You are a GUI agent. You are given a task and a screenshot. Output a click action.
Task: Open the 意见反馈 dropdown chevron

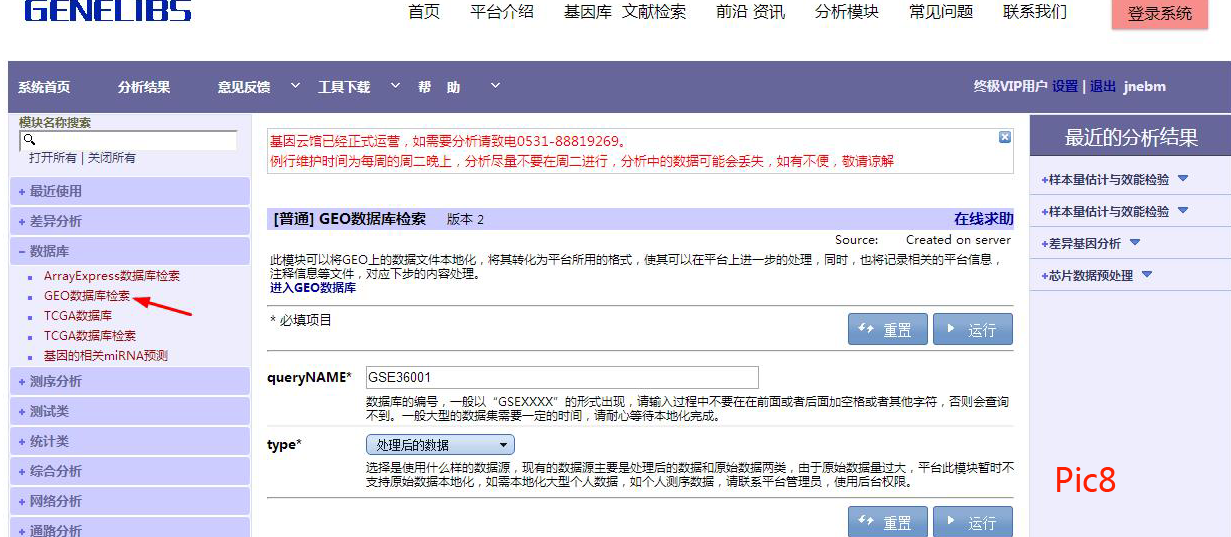coord(295,86)
